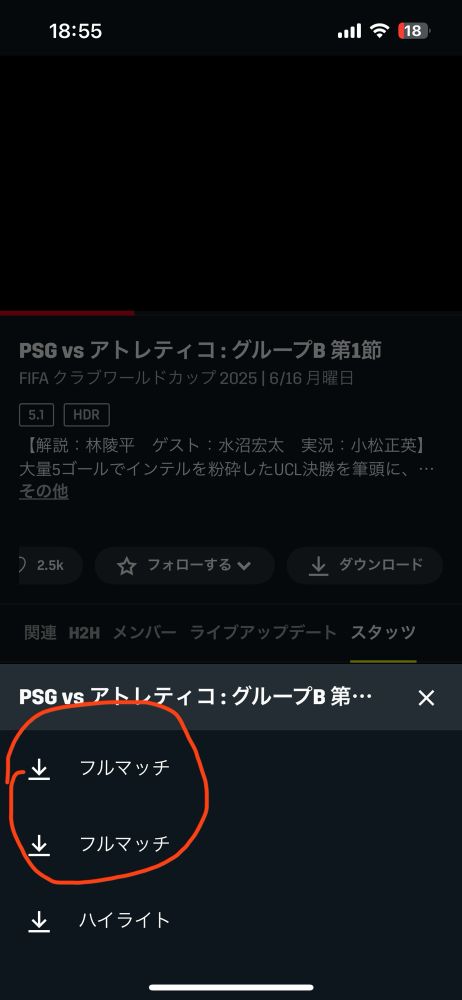
Task: Tap the star icon in フォローする
Action: (x=127, y=566)
